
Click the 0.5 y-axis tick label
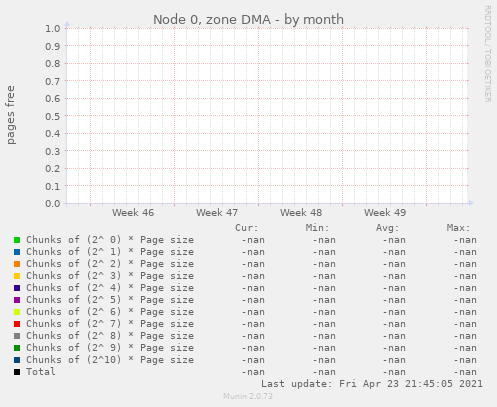[x=53, y=116]
